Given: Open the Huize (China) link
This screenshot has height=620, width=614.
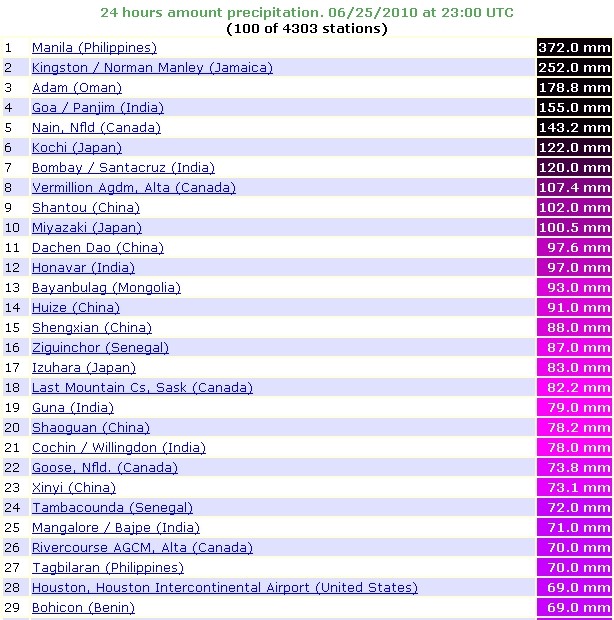Looking at the screenshot, I should [76, 308].
